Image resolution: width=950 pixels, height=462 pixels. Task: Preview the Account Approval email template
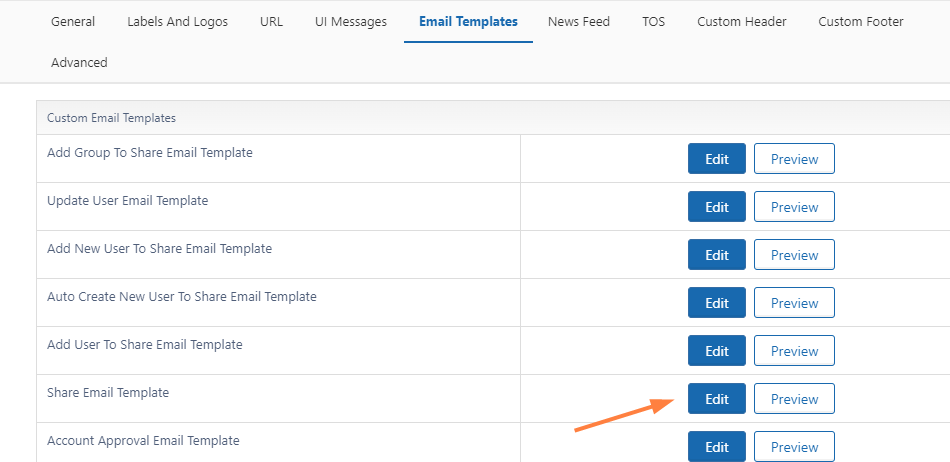[794, 446]
